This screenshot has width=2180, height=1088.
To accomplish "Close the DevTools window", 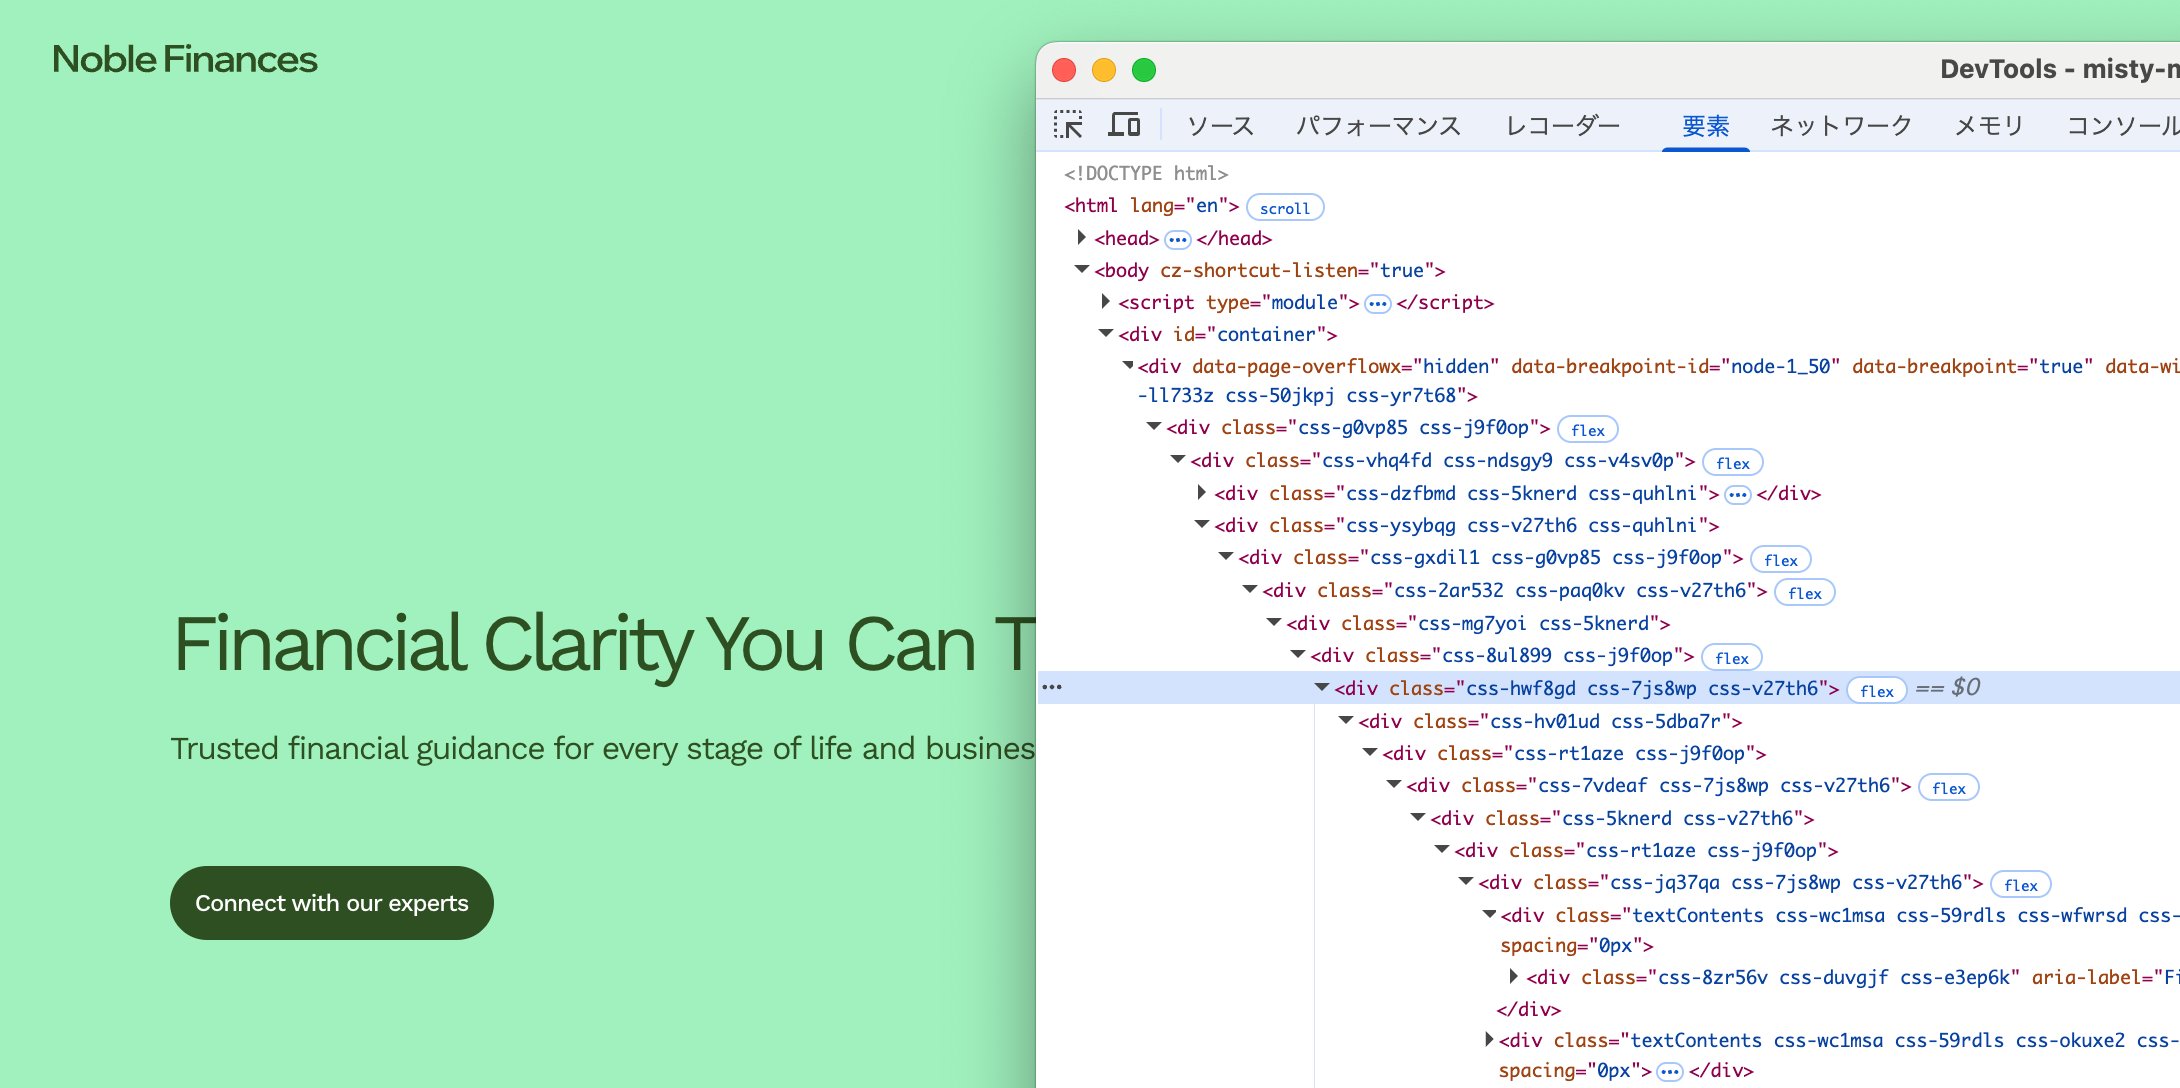I will [1064, 70].
